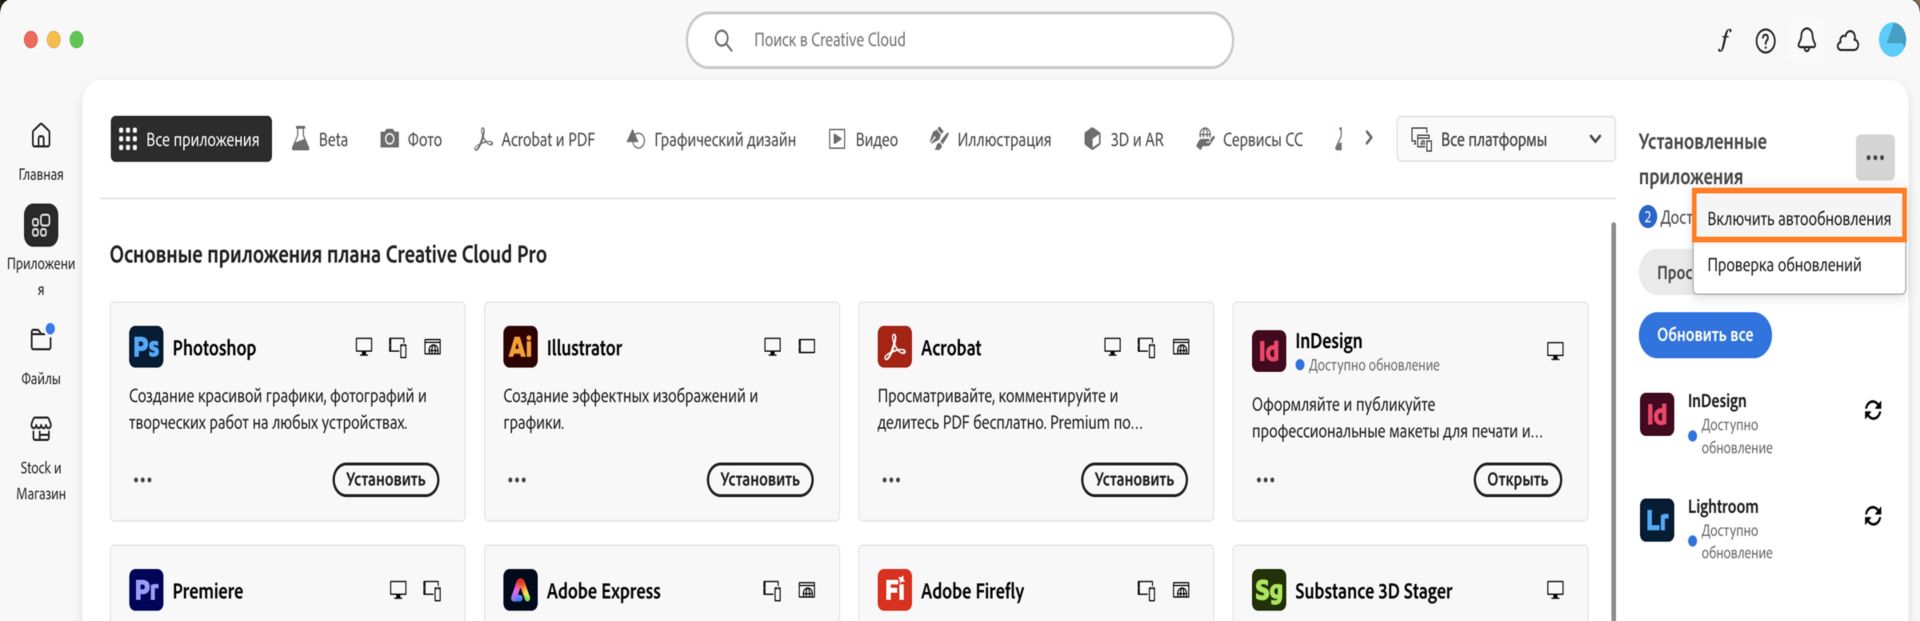Open the help question mark icon
Screen dimensions: 1920x621
tap(1765, 40)
